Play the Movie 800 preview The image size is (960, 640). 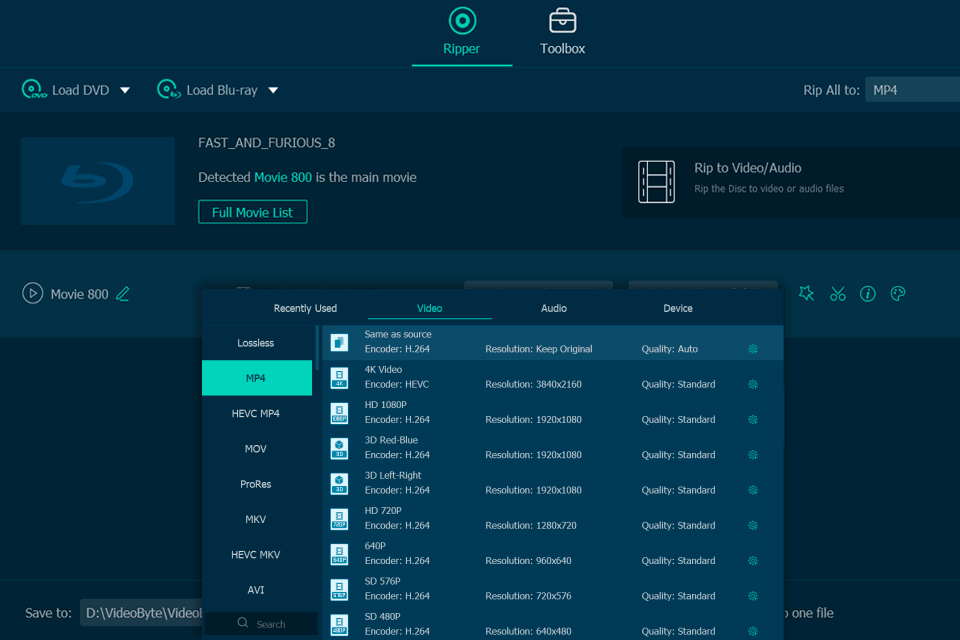[32, 293]
